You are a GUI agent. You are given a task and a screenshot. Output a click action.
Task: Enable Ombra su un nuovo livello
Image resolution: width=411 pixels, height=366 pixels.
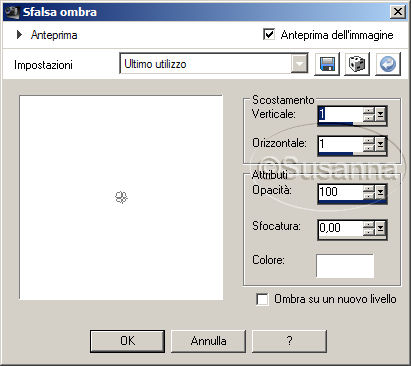point(262,299)
